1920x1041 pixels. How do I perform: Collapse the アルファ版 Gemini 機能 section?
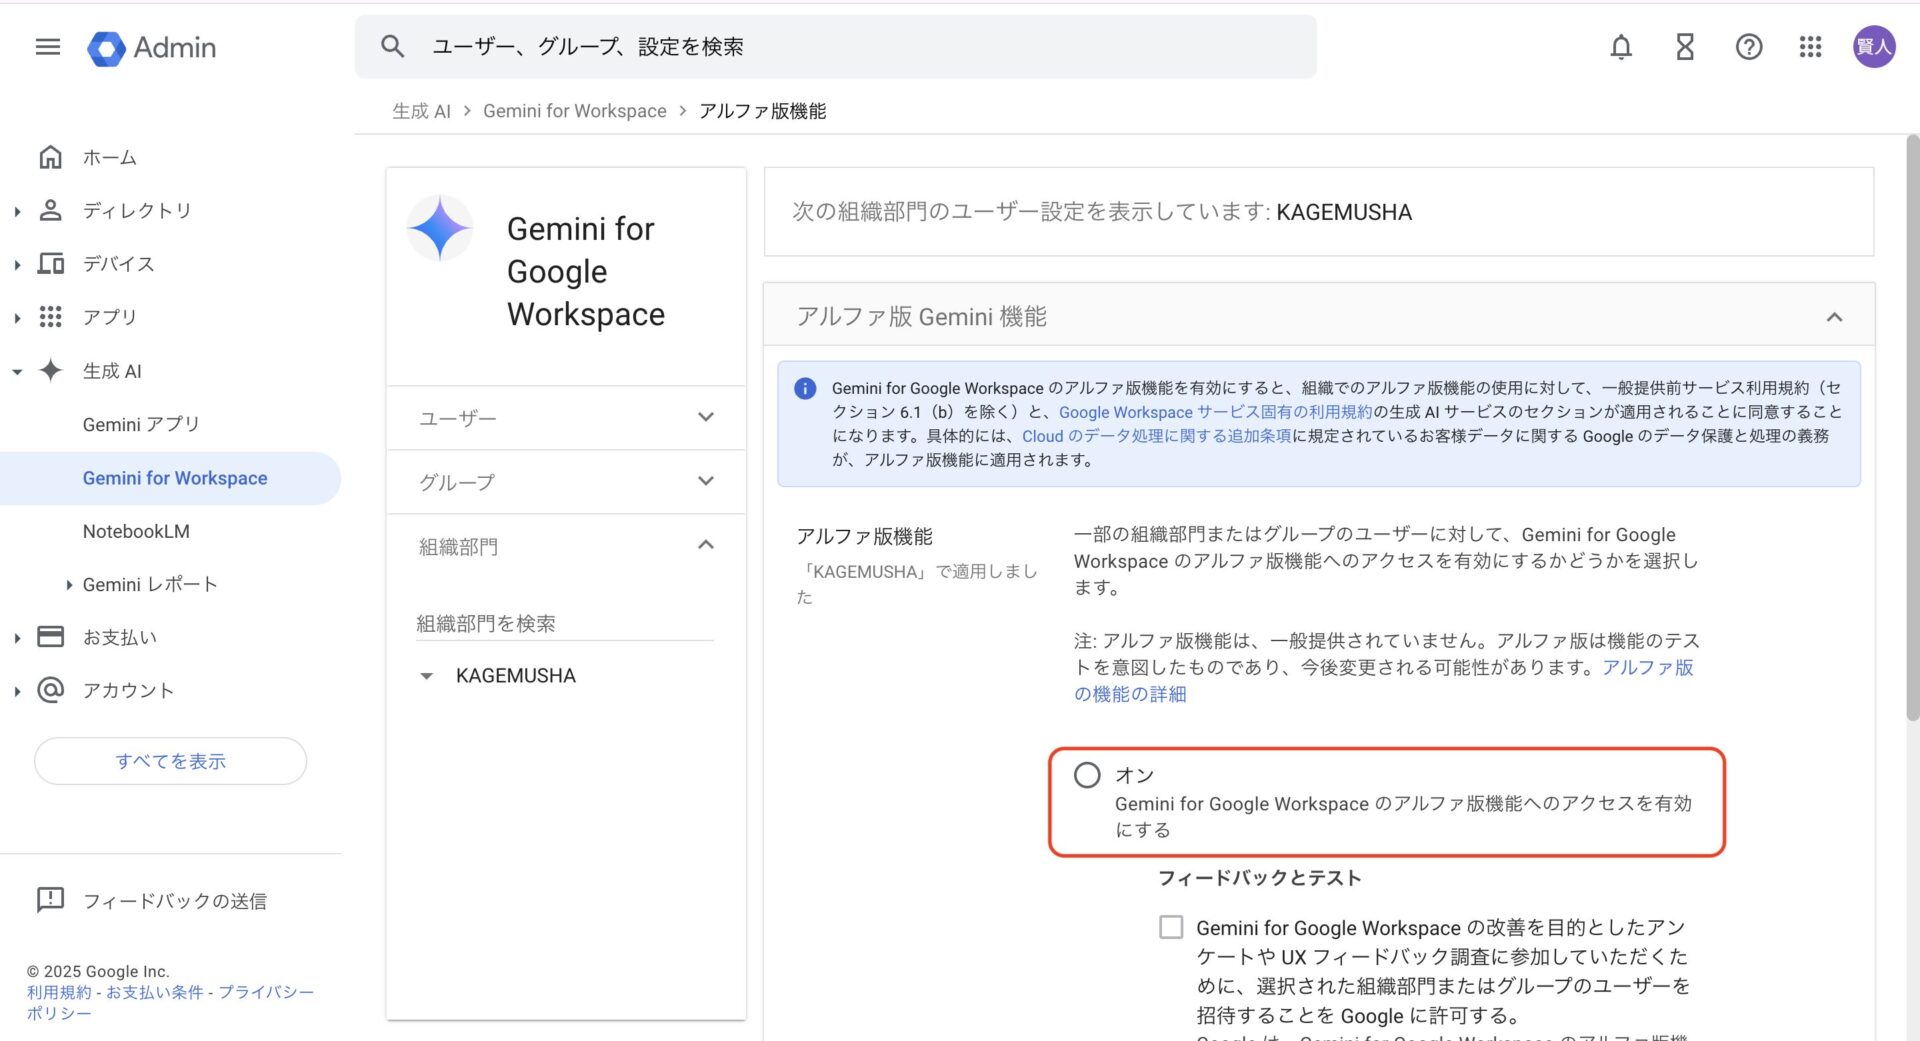coord(1836,317)
